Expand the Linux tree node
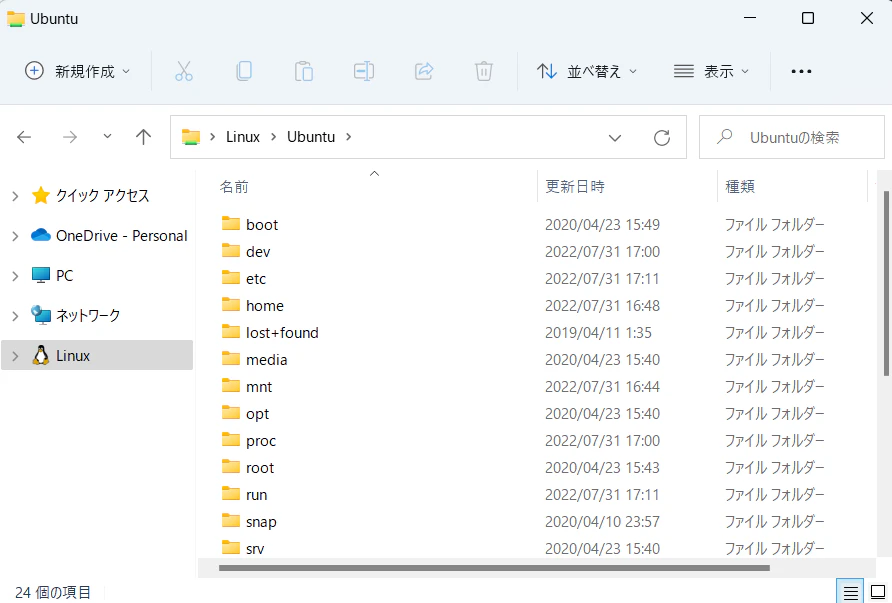 pos(15,356)
